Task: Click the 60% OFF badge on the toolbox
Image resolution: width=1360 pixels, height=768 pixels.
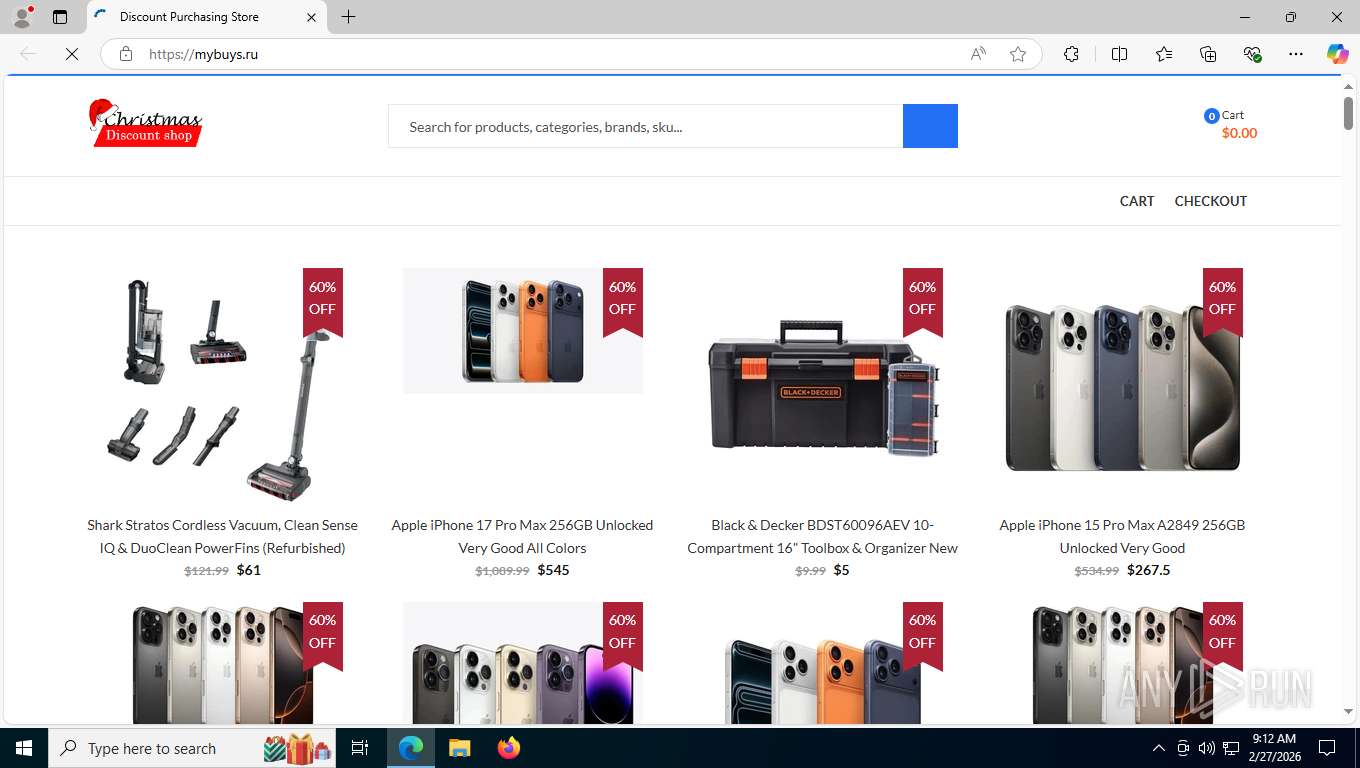Action: [x=922, y=300]
